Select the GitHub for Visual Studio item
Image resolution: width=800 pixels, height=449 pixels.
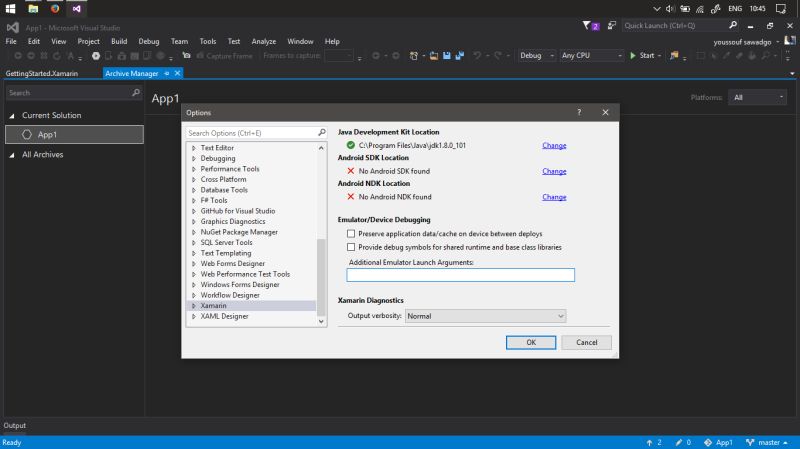(x=238, y=211)
